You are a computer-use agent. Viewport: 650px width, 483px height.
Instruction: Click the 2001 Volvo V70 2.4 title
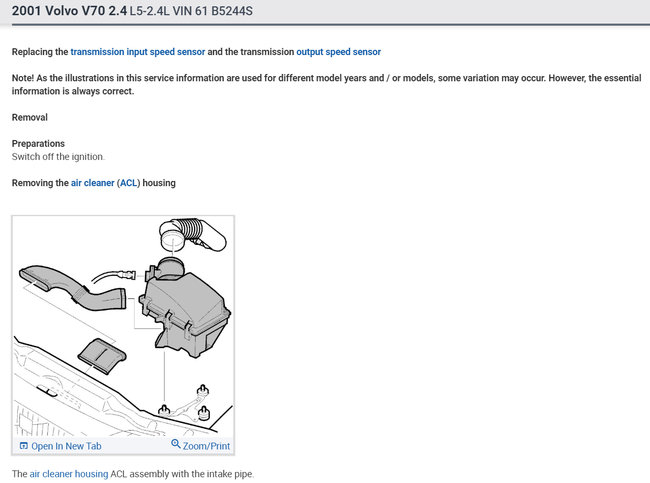click(69, 10)
